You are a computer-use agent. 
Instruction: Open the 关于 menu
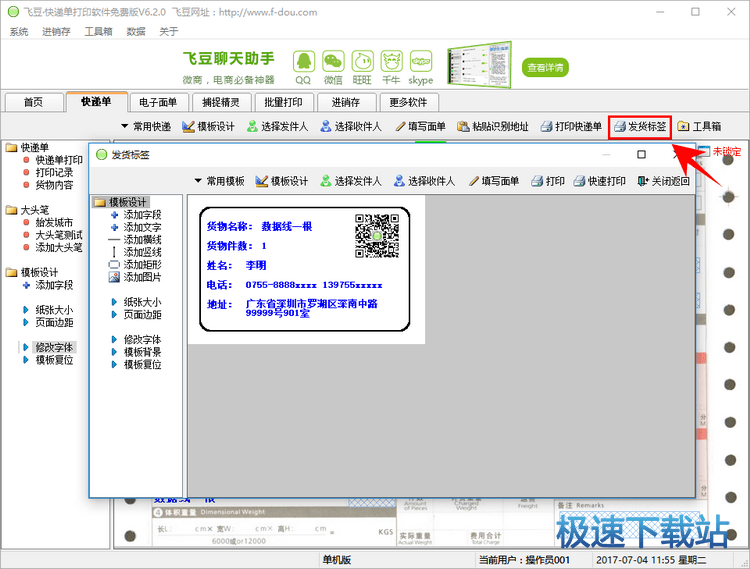[x=168, y=32]
